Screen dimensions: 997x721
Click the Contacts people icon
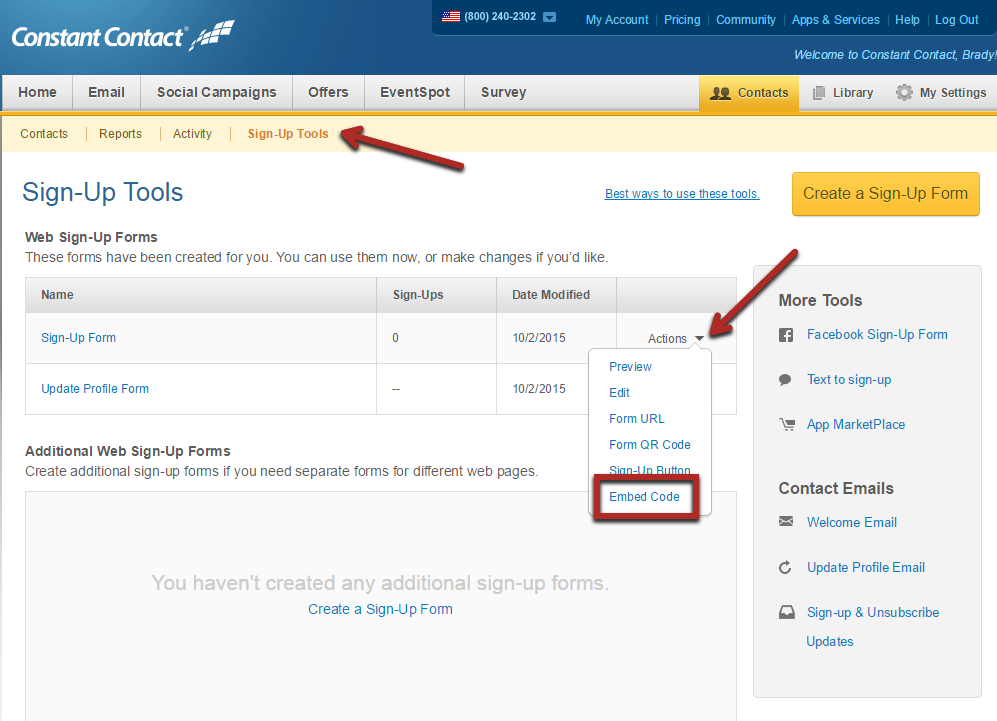point(720,93)
